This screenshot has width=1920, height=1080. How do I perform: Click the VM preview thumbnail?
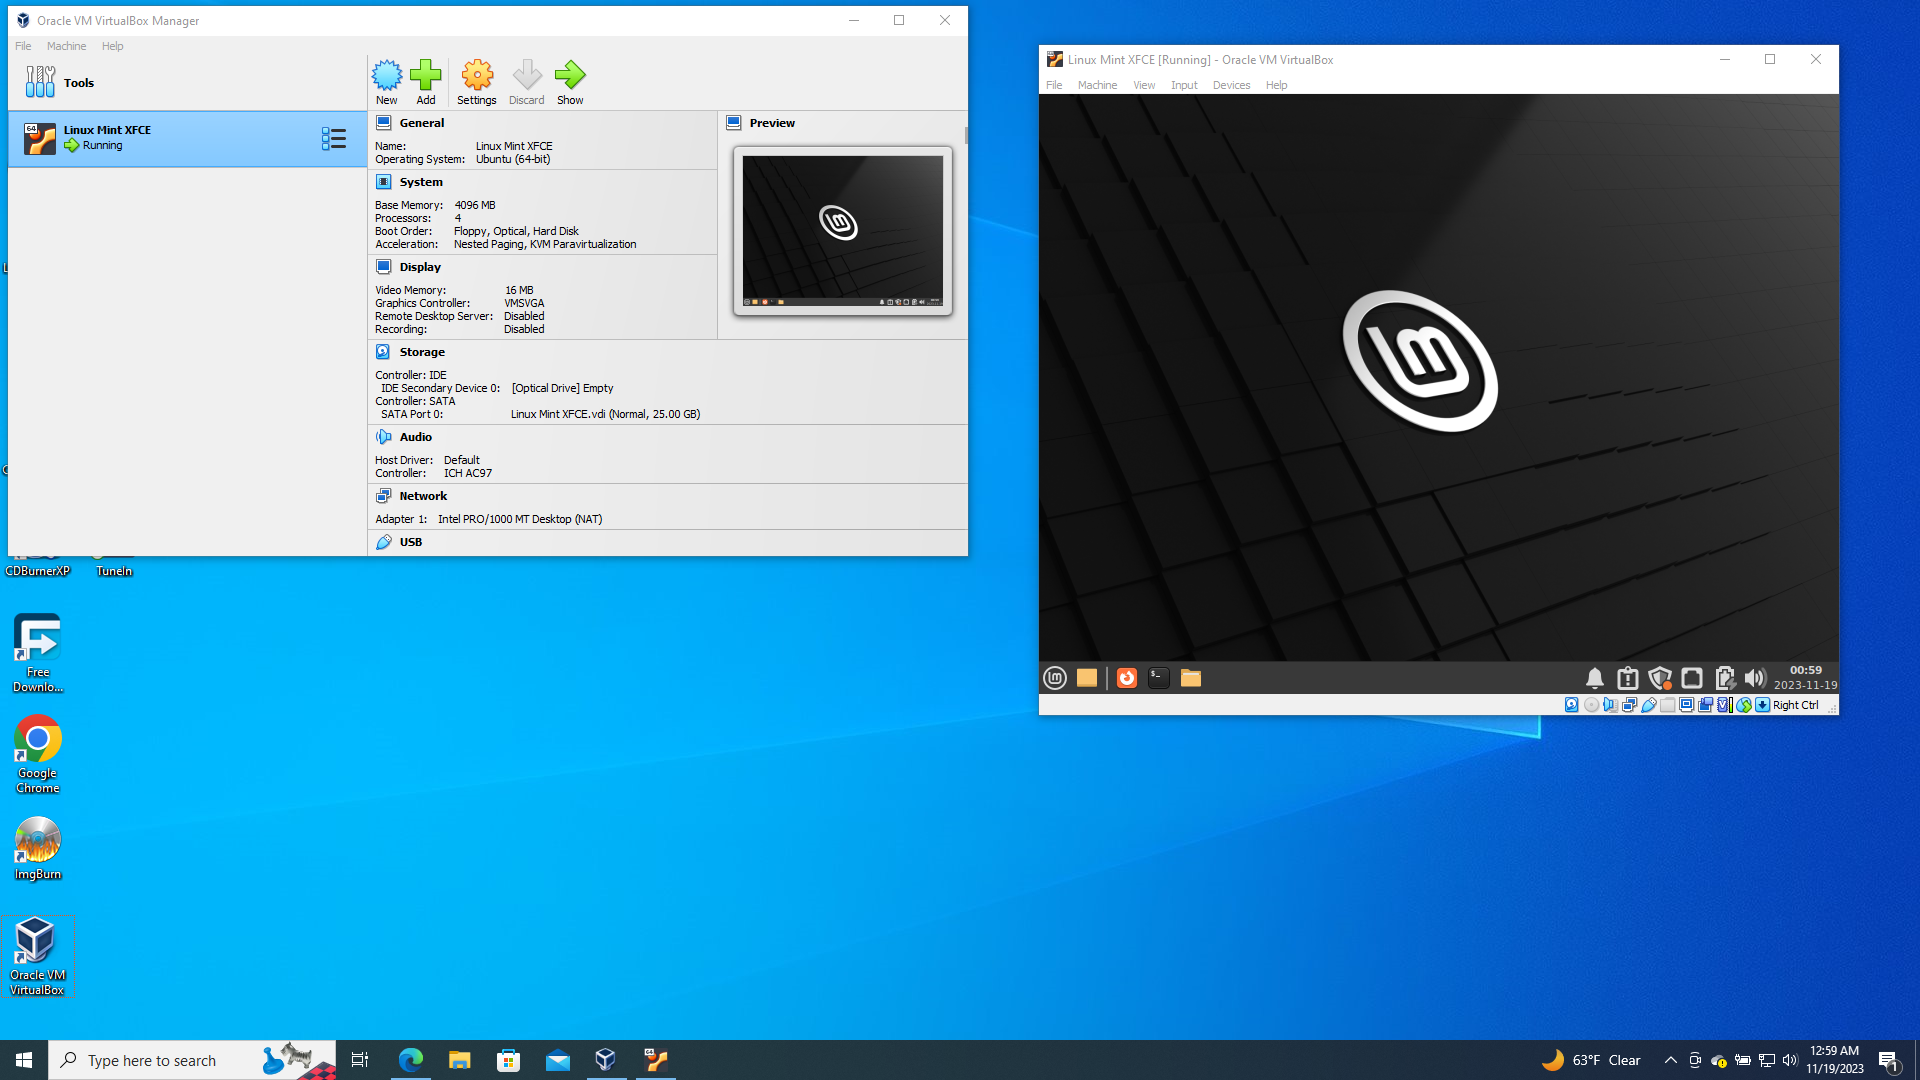[x=842, y=231]
